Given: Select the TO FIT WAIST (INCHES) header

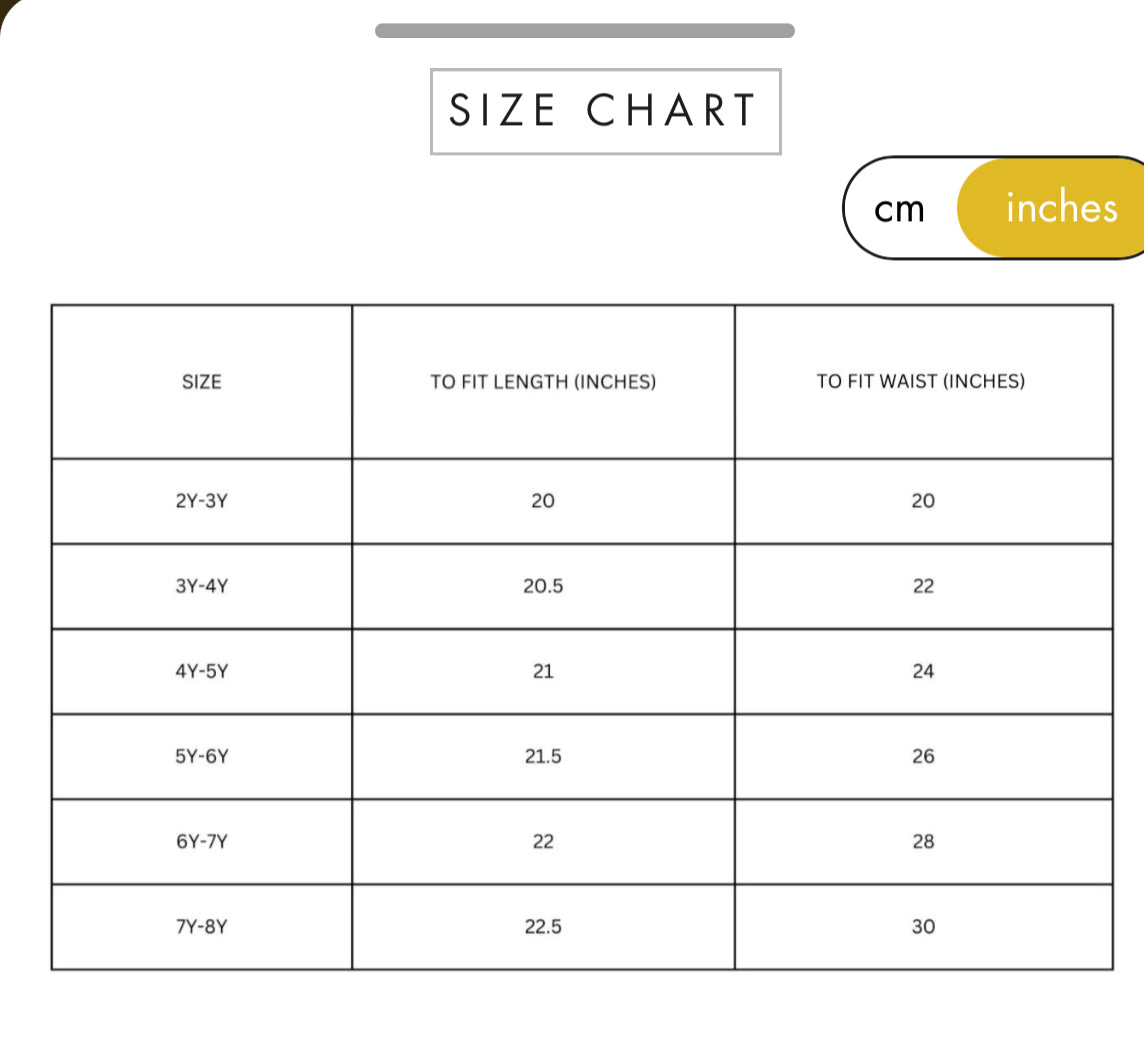Looking at the screenshot, I should click(x=921, y=382).
